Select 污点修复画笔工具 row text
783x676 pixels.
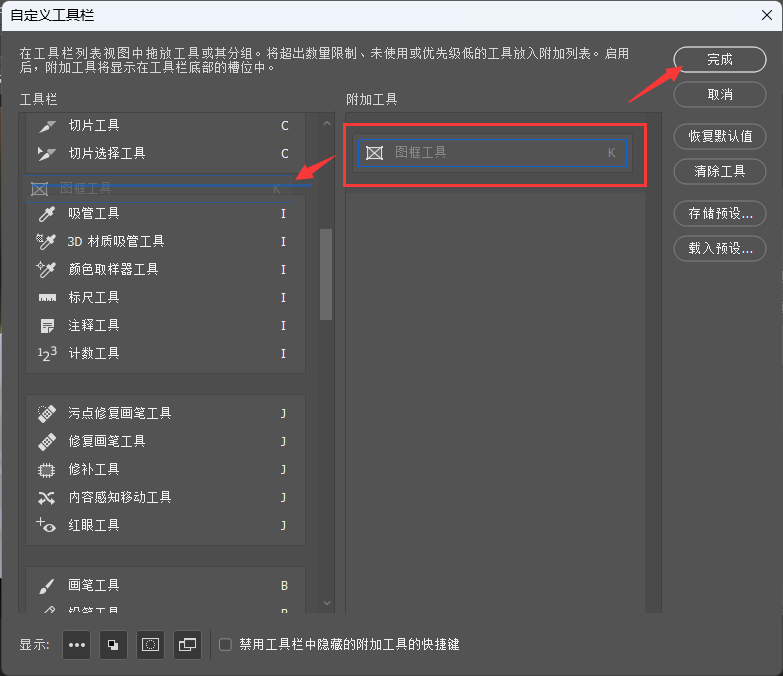point(120,413)
